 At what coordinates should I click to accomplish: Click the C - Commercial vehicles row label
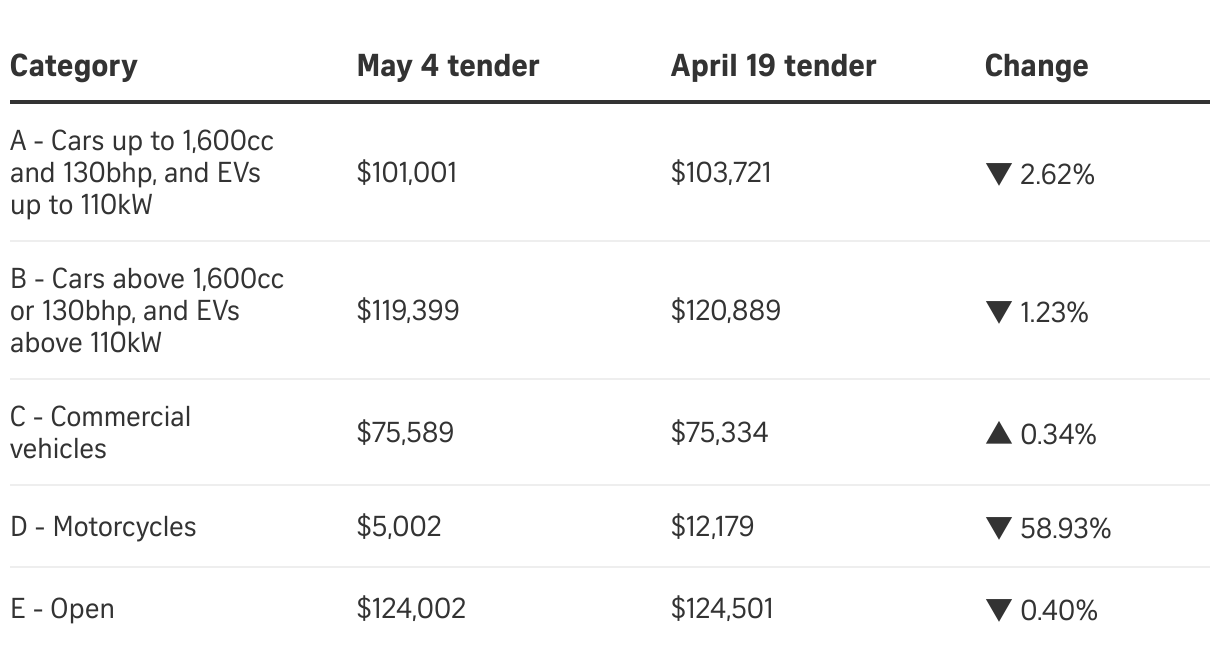pyautogui.click(x=100, y=432)
